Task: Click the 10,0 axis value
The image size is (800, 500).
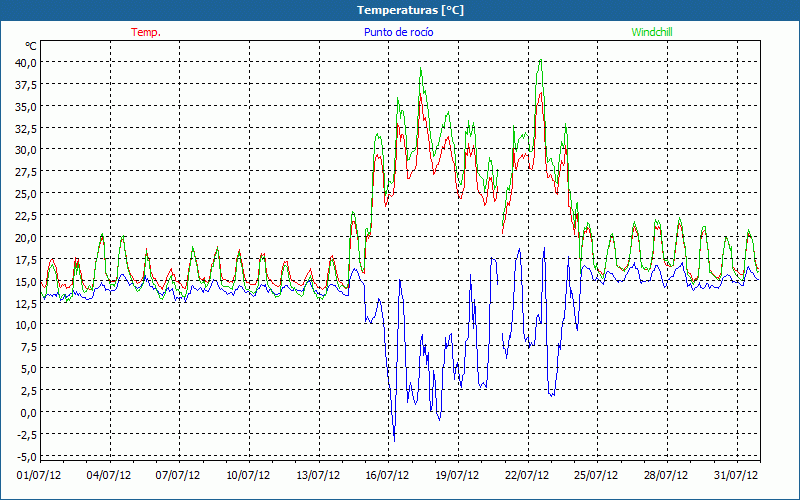Action: pyautogui.click(x=27, y=324)
